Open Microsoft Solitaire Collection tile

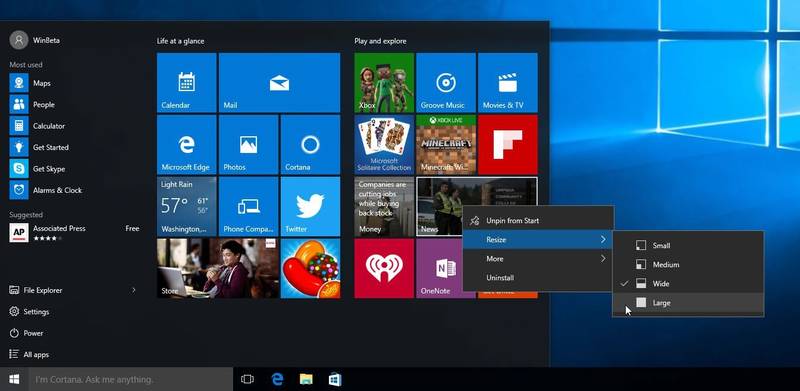click(x=384, y=144)
